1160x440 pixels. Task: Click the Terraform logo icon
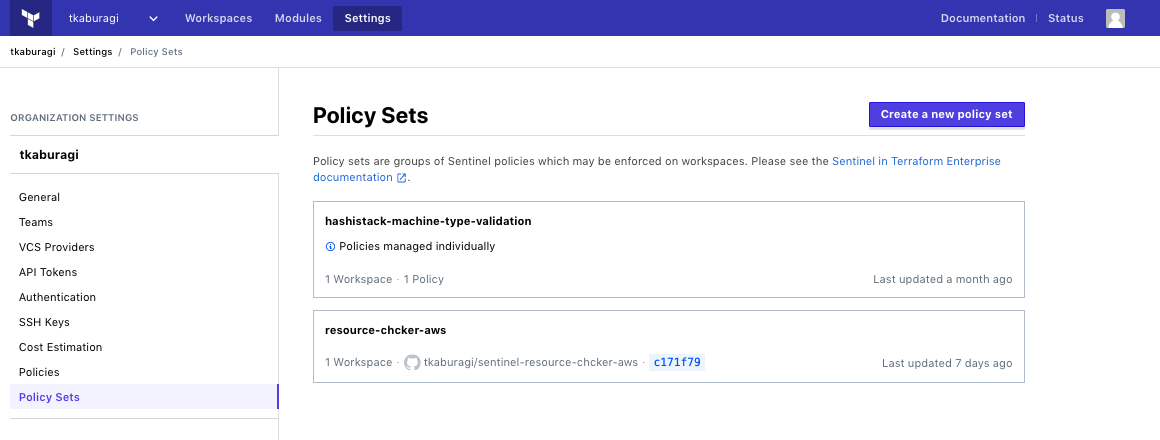click(x=30, y=18)
